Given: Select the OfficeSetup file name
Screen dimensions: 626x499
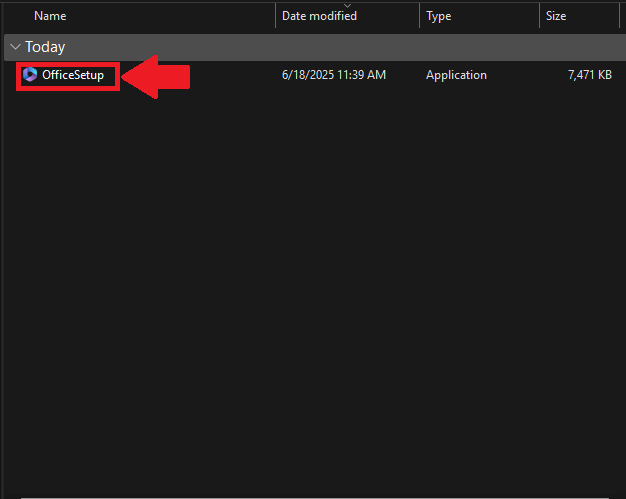Looking at the screenshot, I should [73, 75].
